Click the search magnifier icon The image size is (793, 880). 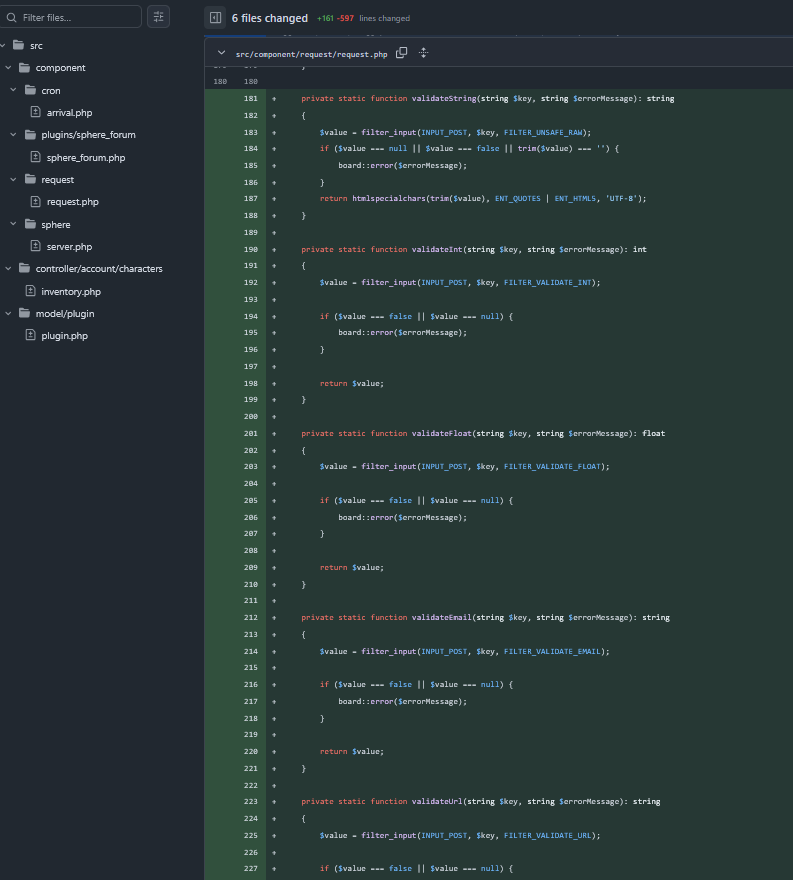click(11, 17)
